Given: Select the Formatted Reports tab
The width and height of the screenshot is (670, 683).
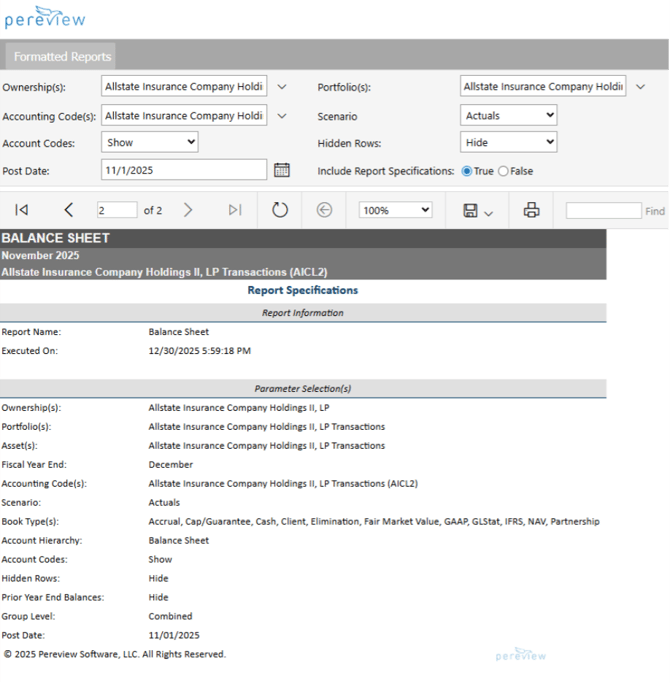Looking at the screenshot, I should tap(62, 56).
